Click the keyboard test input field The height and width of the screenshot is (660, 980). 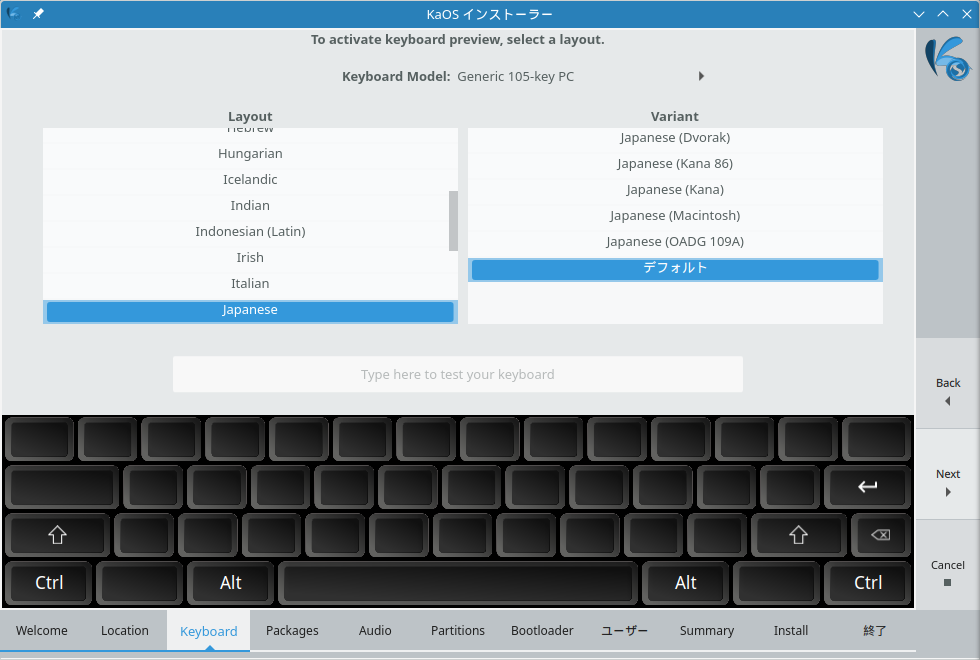458,374
